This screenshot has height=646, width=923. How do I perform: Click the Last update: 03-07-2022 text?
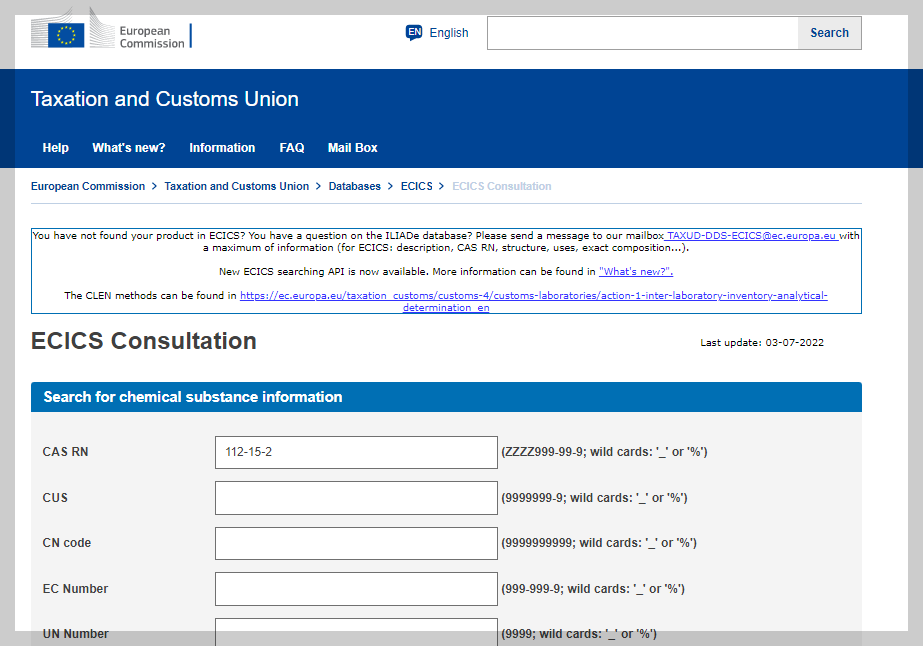(762, 343)
